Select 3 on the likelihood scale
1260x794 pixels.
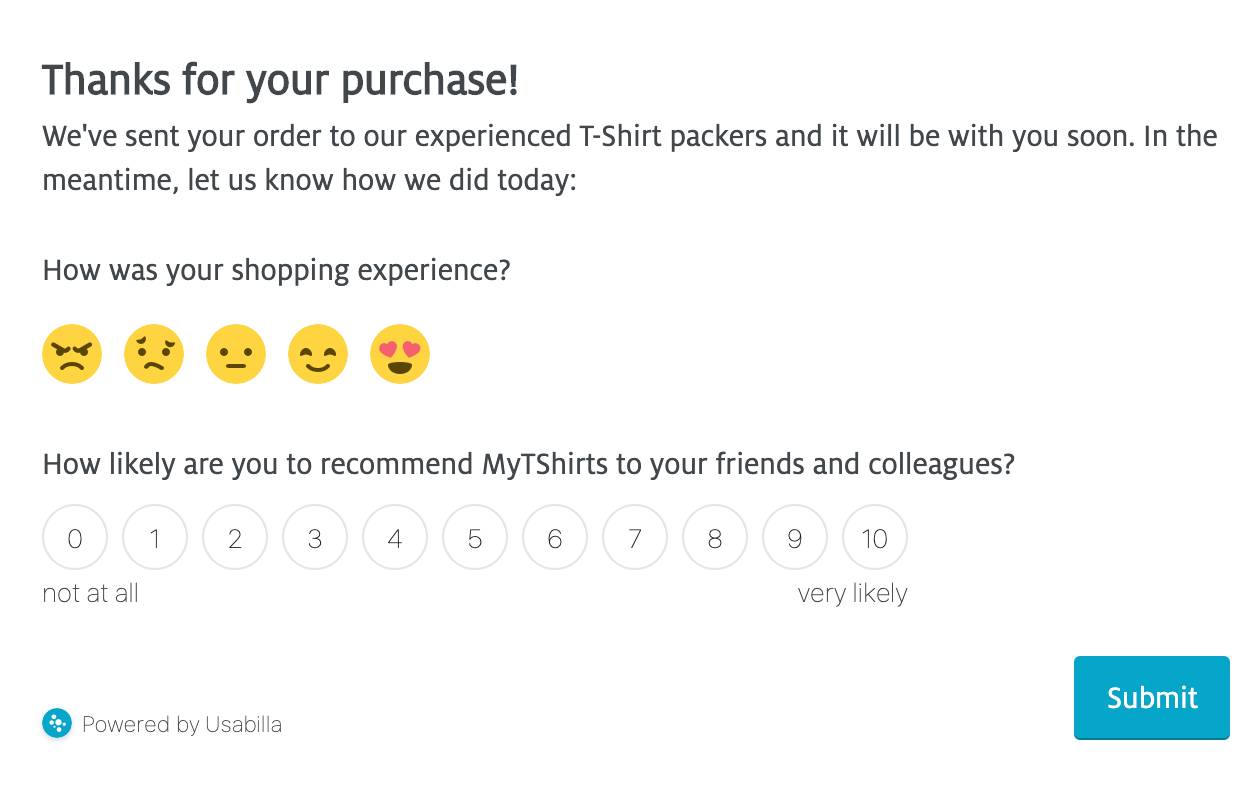point(315,538)
